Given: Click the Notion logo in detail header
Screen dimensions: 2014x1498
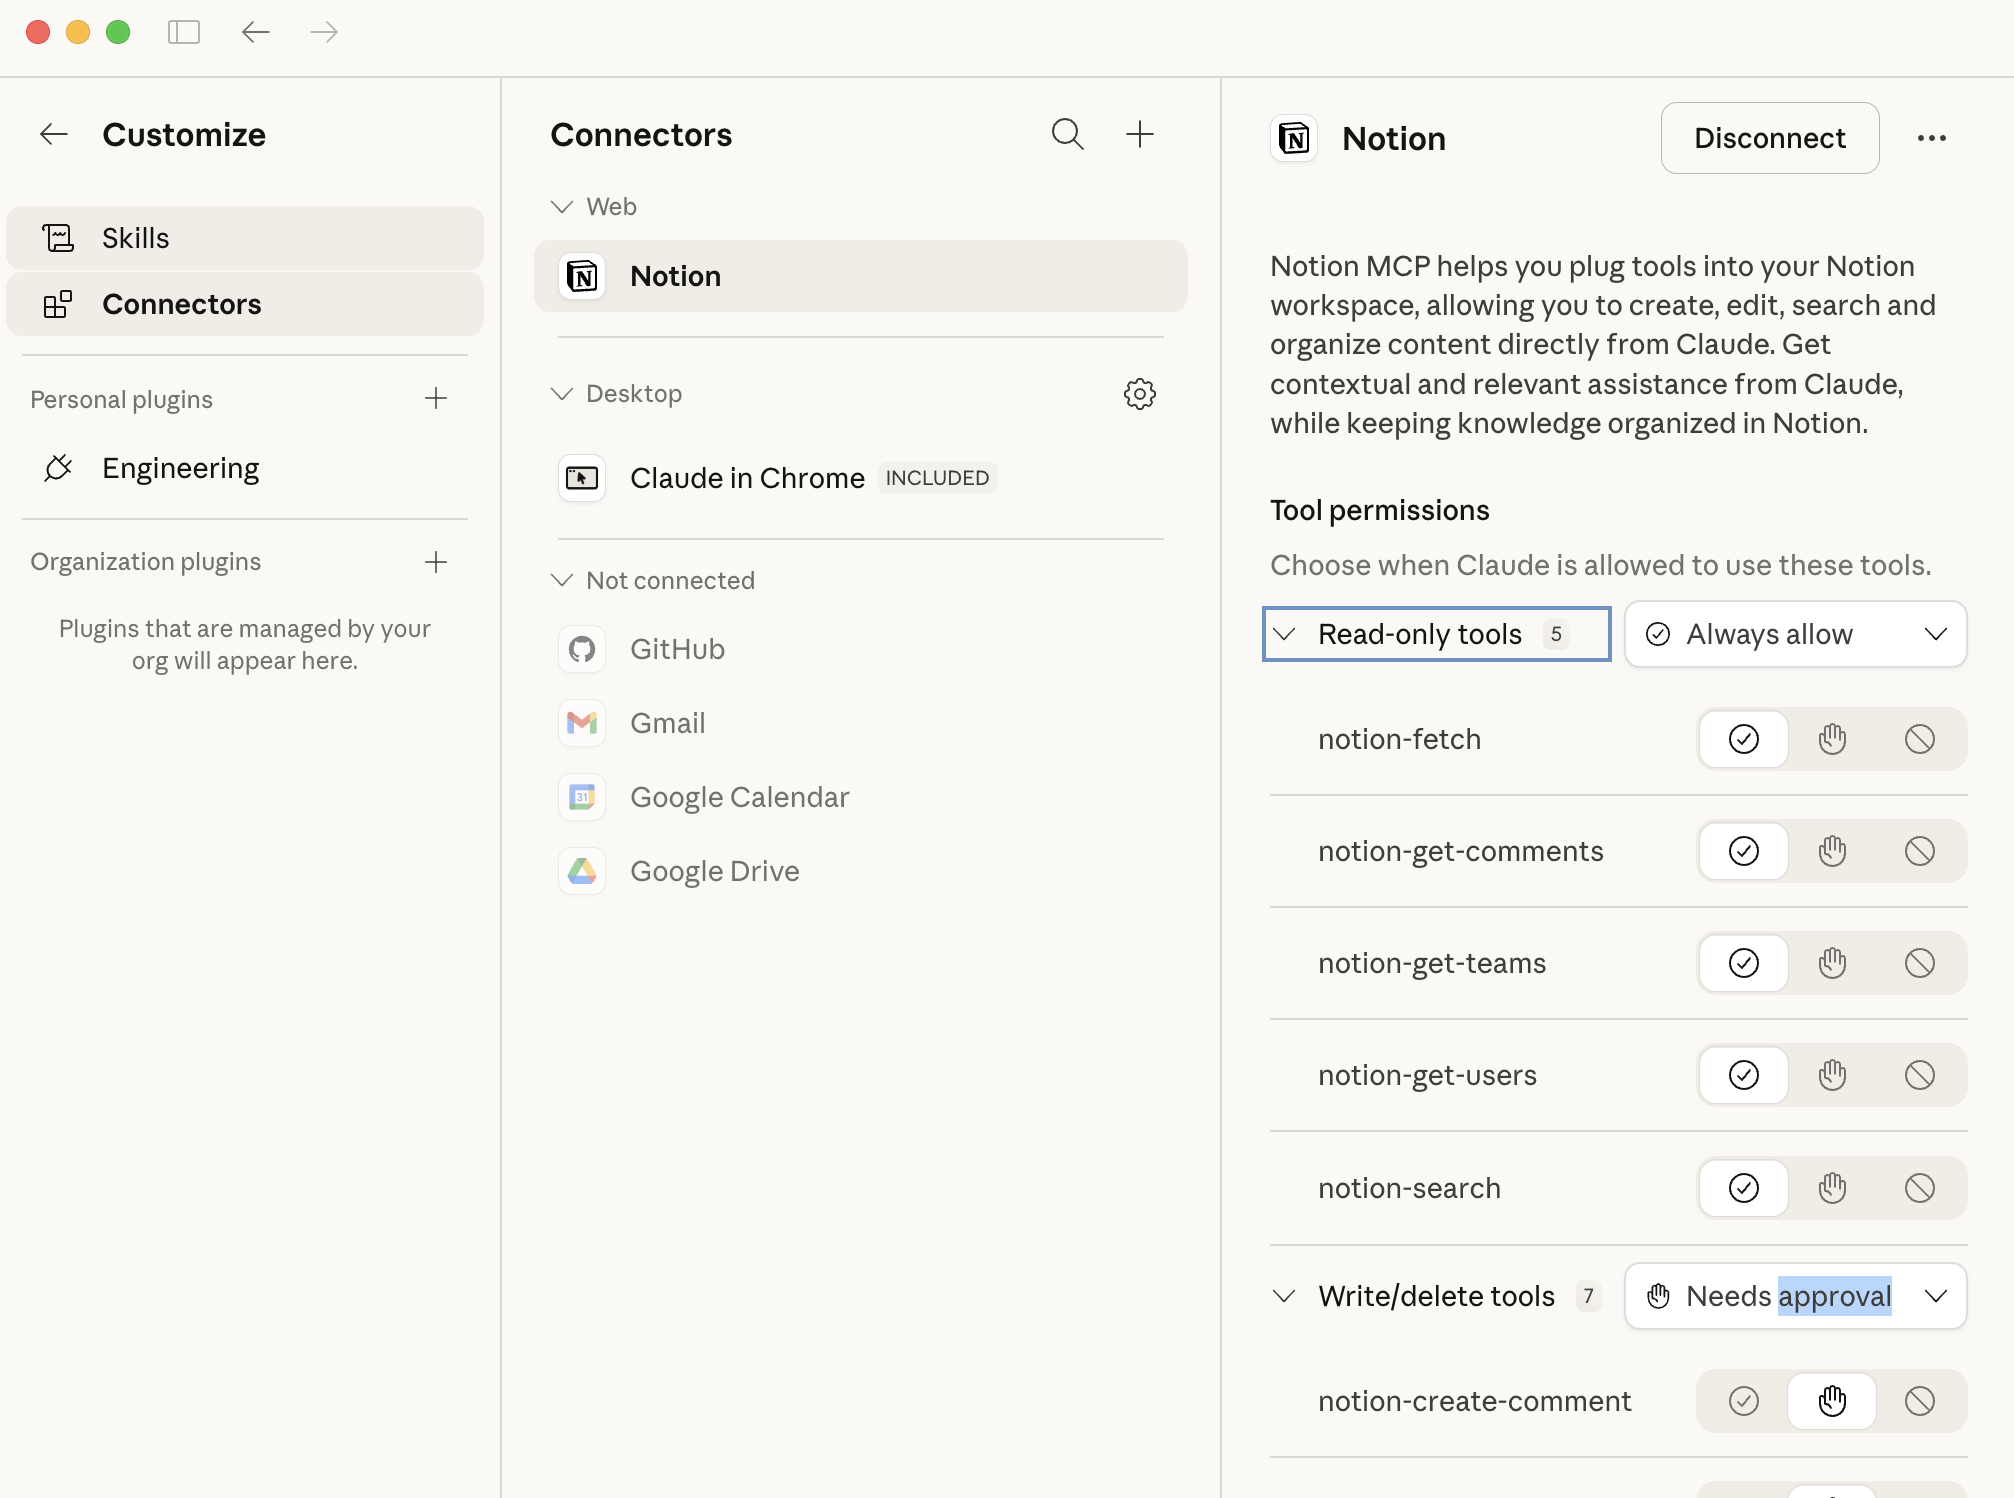Looking at the screenshot, I should (1294, 138).
